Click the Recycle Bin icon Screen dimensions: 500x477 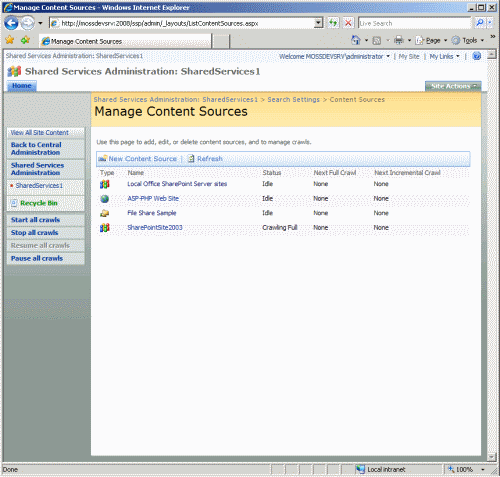[14, 203]
